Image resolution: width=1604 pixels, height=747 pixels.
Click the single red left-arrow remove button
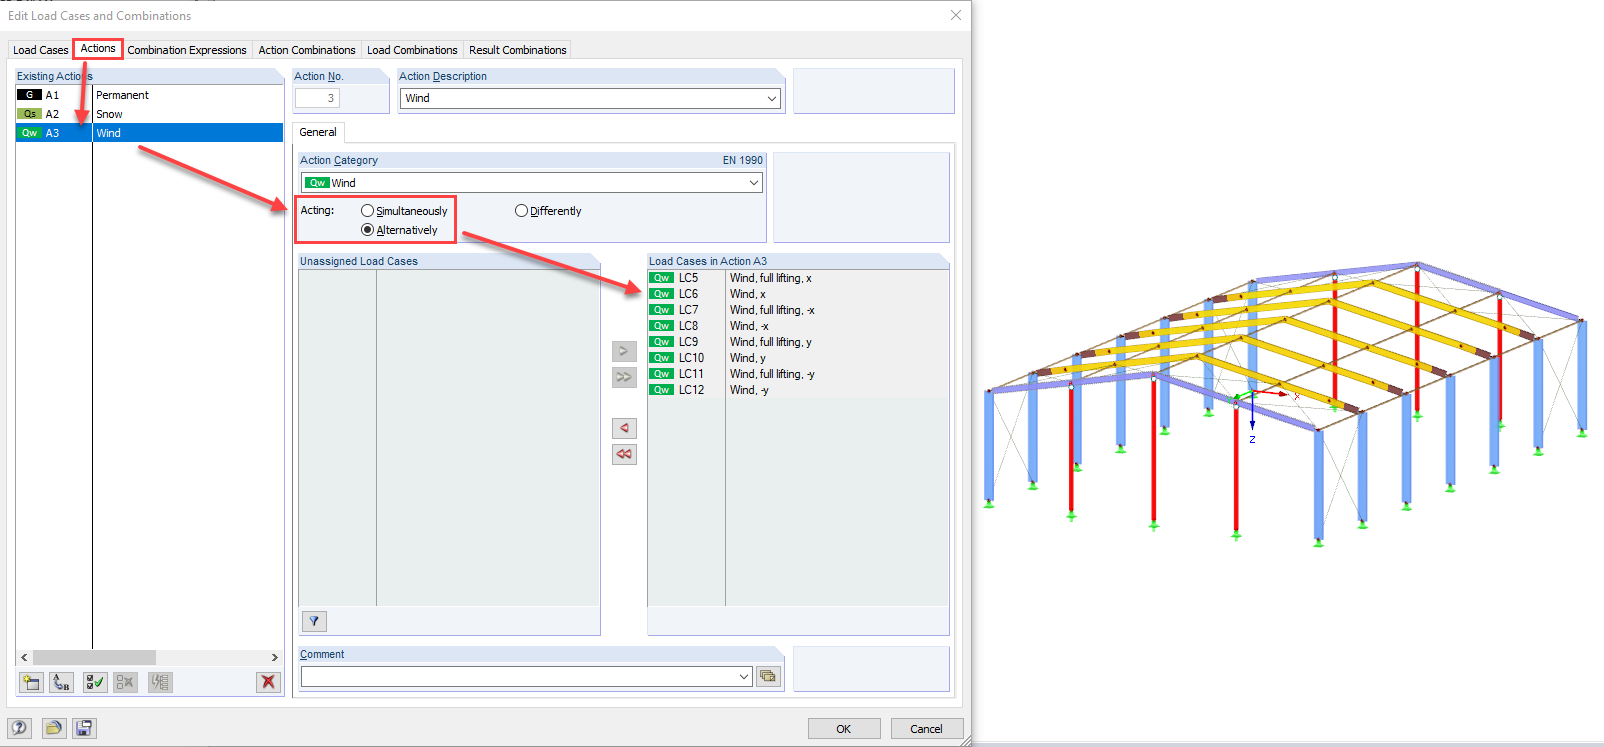pos(624,428)
